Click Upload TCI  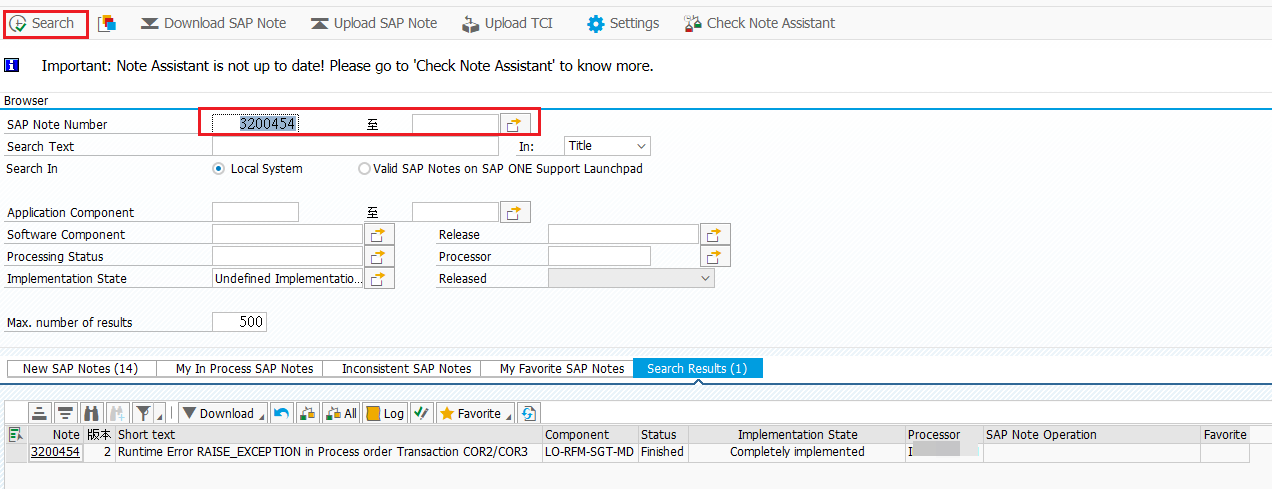pos(507,23)
